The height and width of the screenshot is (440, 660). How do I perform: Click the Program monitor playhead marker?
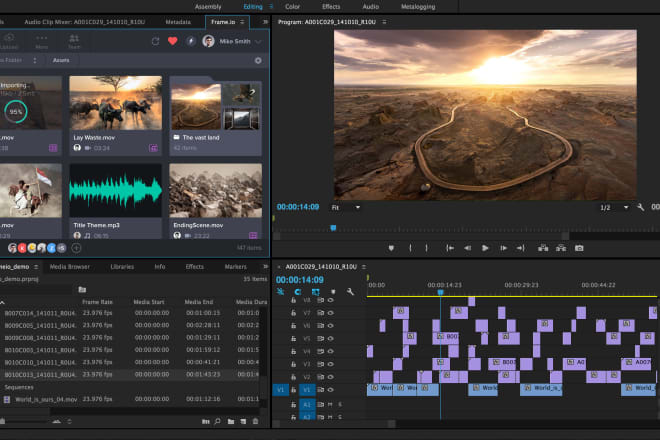tap(333, 227)
